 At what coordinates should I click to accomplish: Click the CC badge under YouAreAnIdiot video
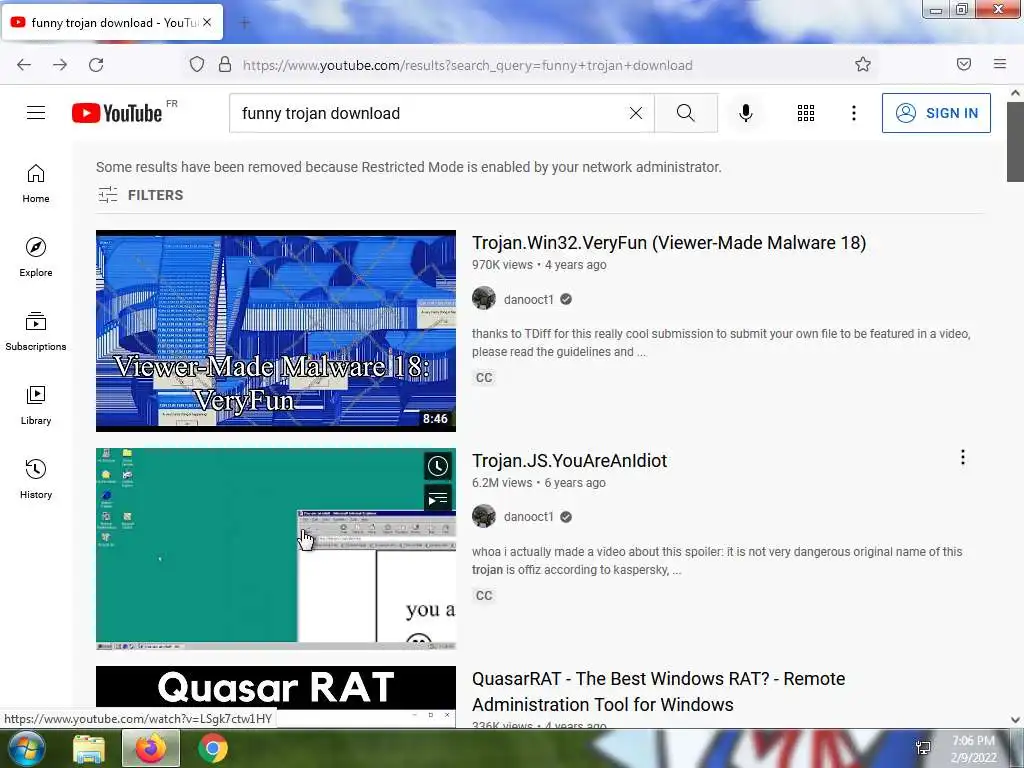point(484,596)
